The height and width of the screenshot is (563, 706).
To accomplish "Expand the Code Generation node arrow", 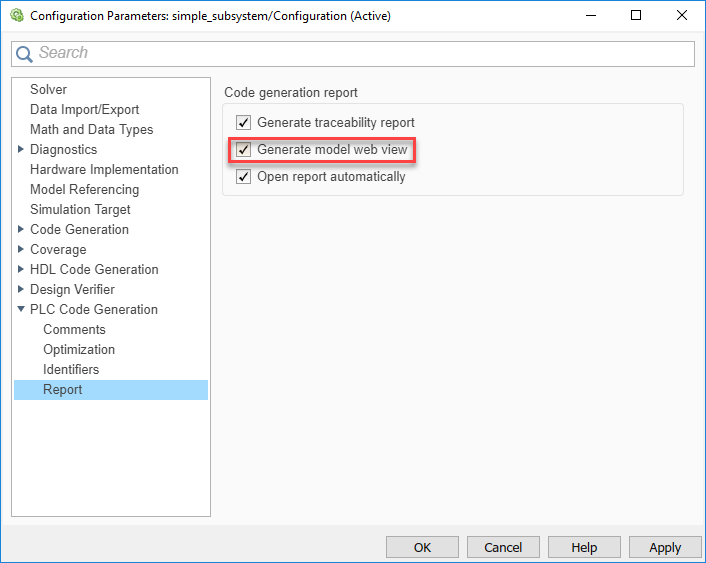I will click(x=21, y=230).
